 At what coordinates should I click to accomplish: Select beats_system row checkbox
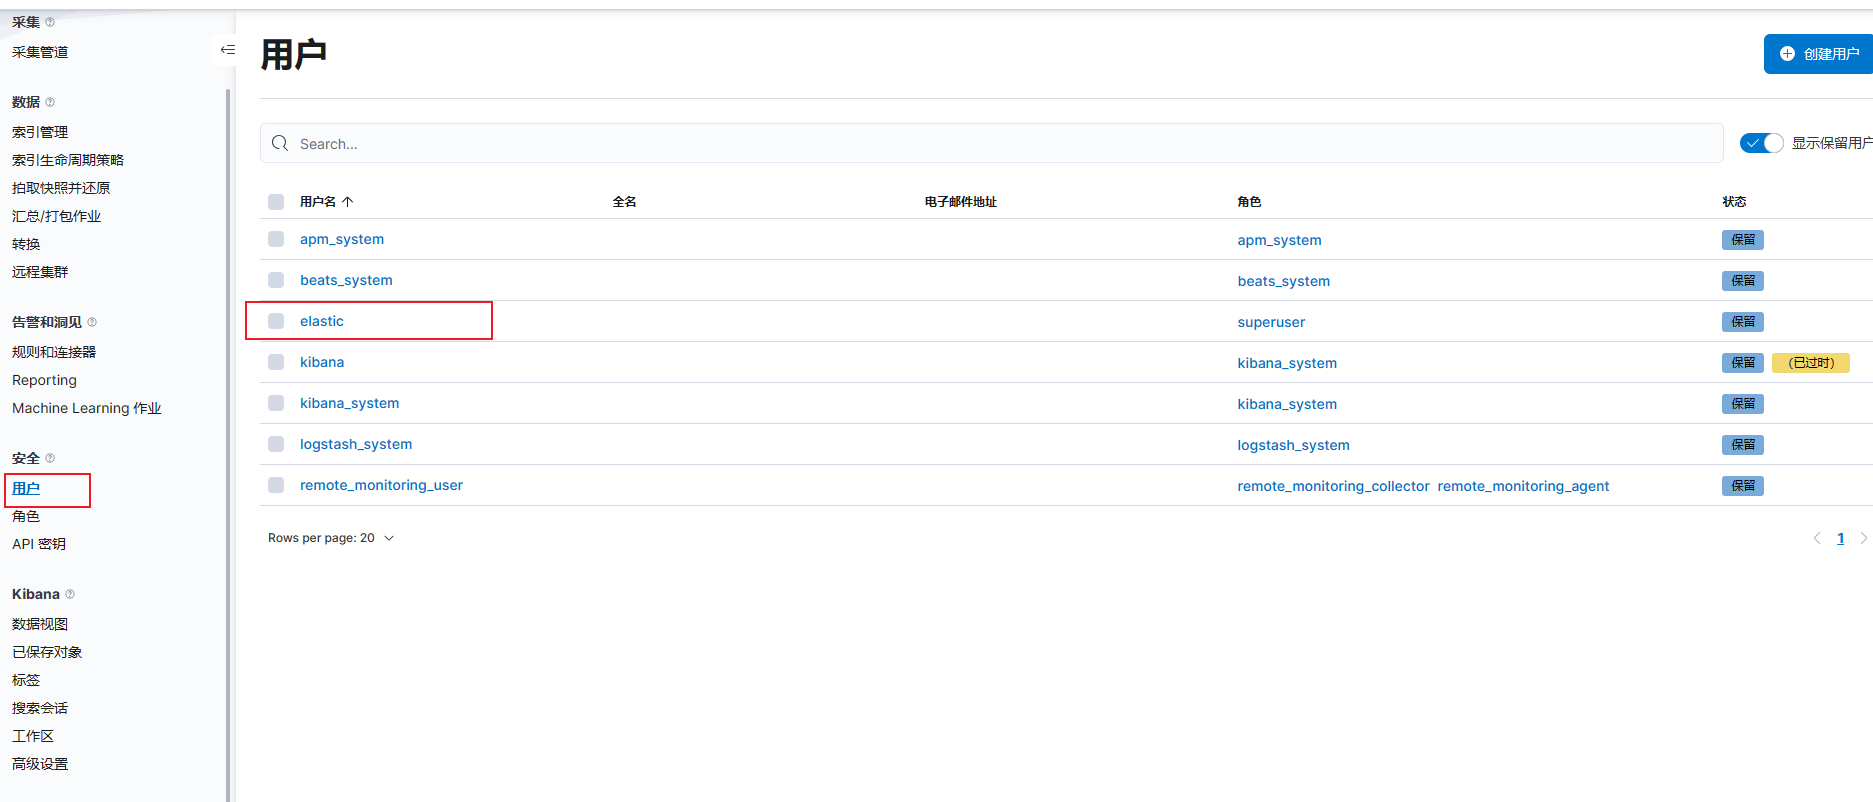coord(276,280)
